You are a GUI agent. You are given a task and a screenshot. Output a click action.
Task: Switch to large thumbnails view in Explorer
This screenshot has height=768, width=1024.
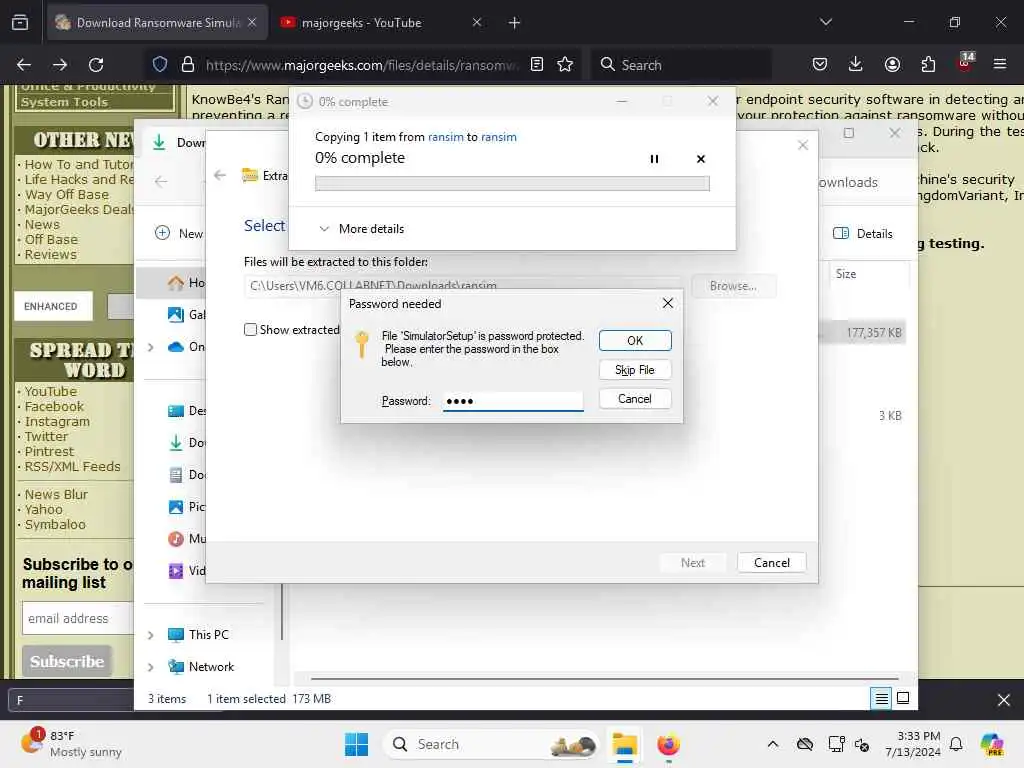click(x=903, y=699)
